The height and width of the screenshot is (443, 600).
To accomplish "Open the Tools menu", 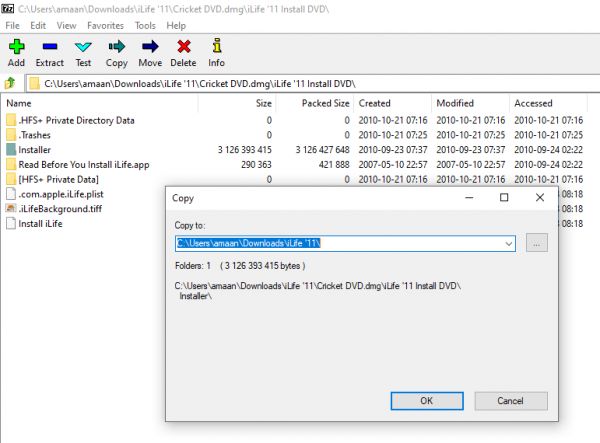I will click(146, 25).
